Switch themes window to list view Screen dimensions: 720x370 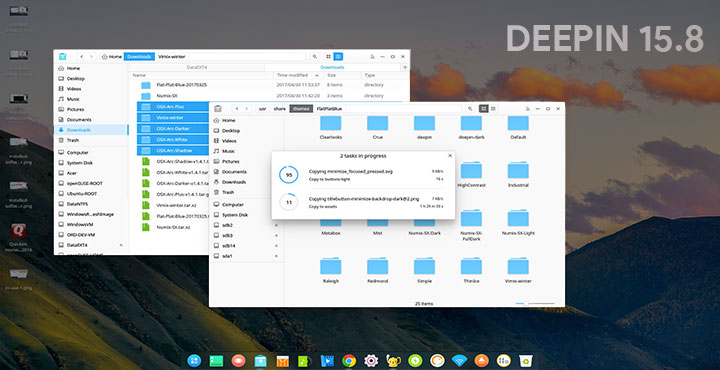(493, 109)
